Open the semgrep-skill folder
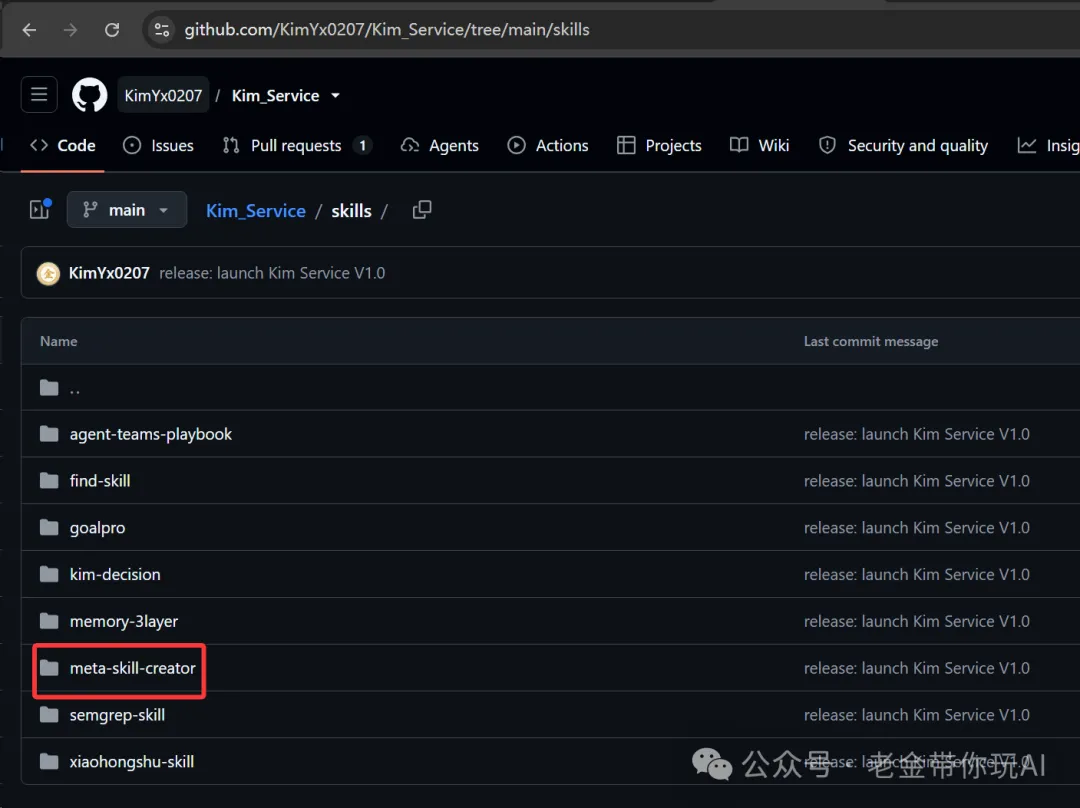 117,715
